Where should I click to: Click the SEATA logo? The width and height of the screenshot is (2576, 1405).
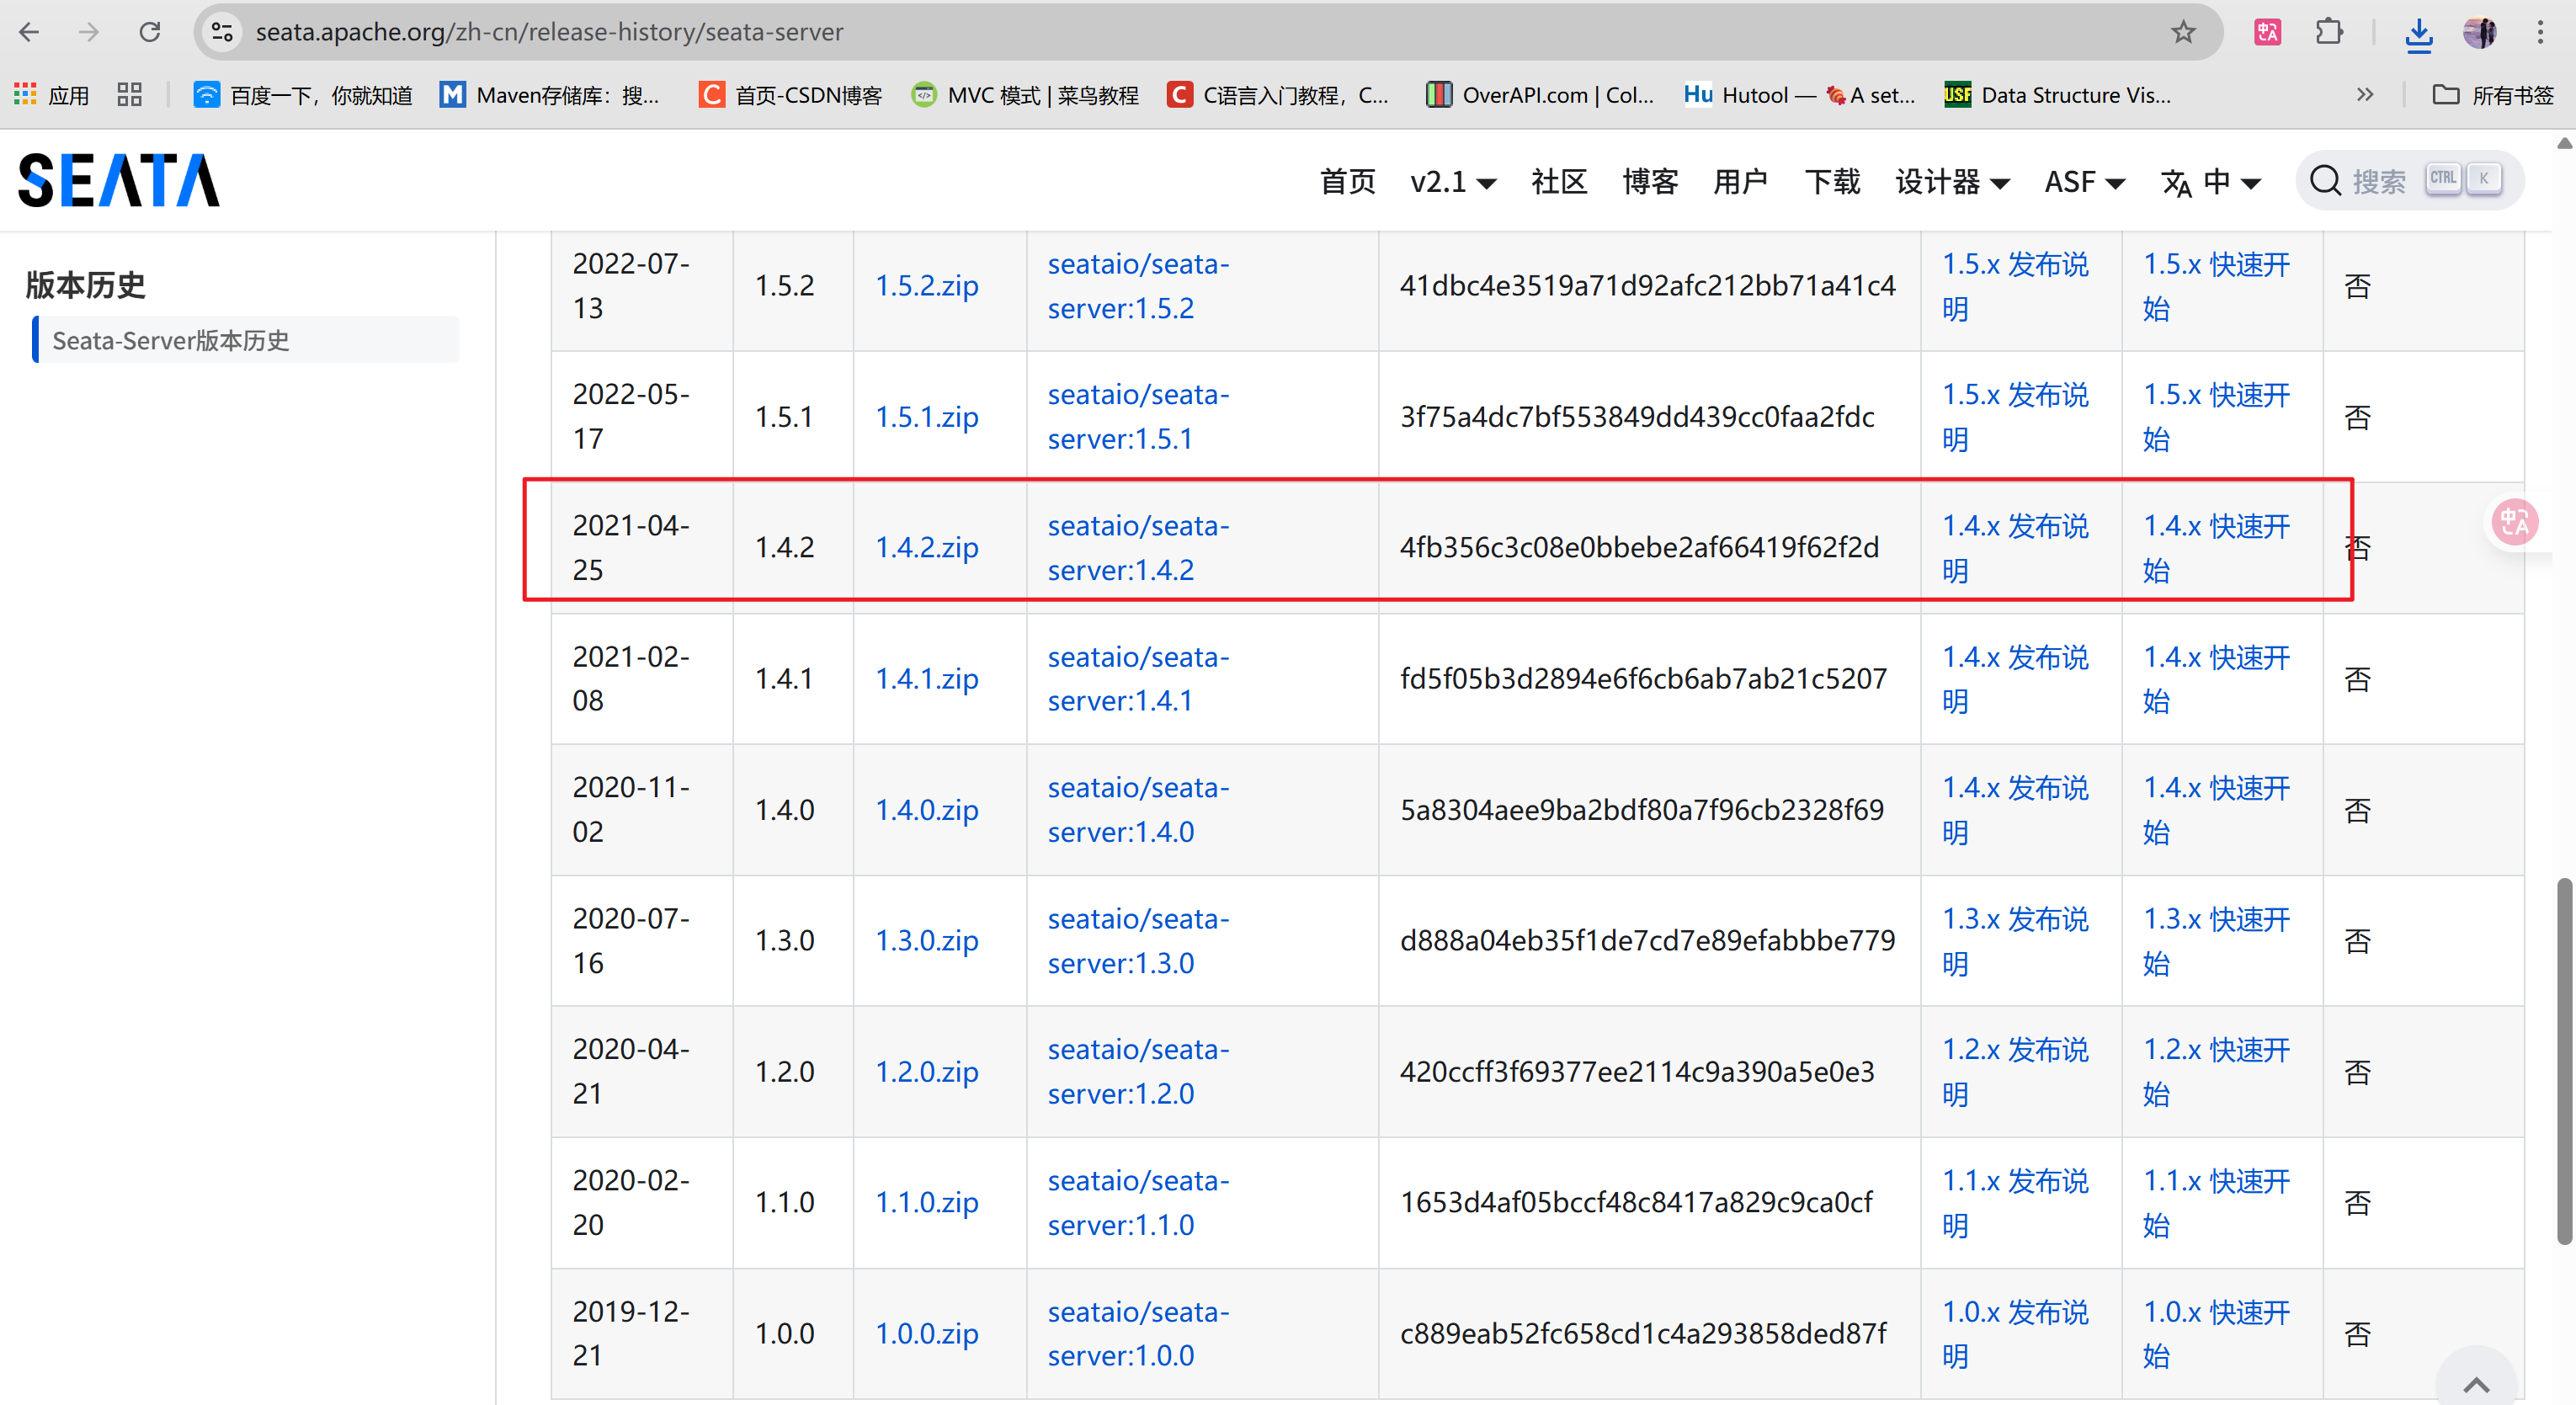pos(119,181)
